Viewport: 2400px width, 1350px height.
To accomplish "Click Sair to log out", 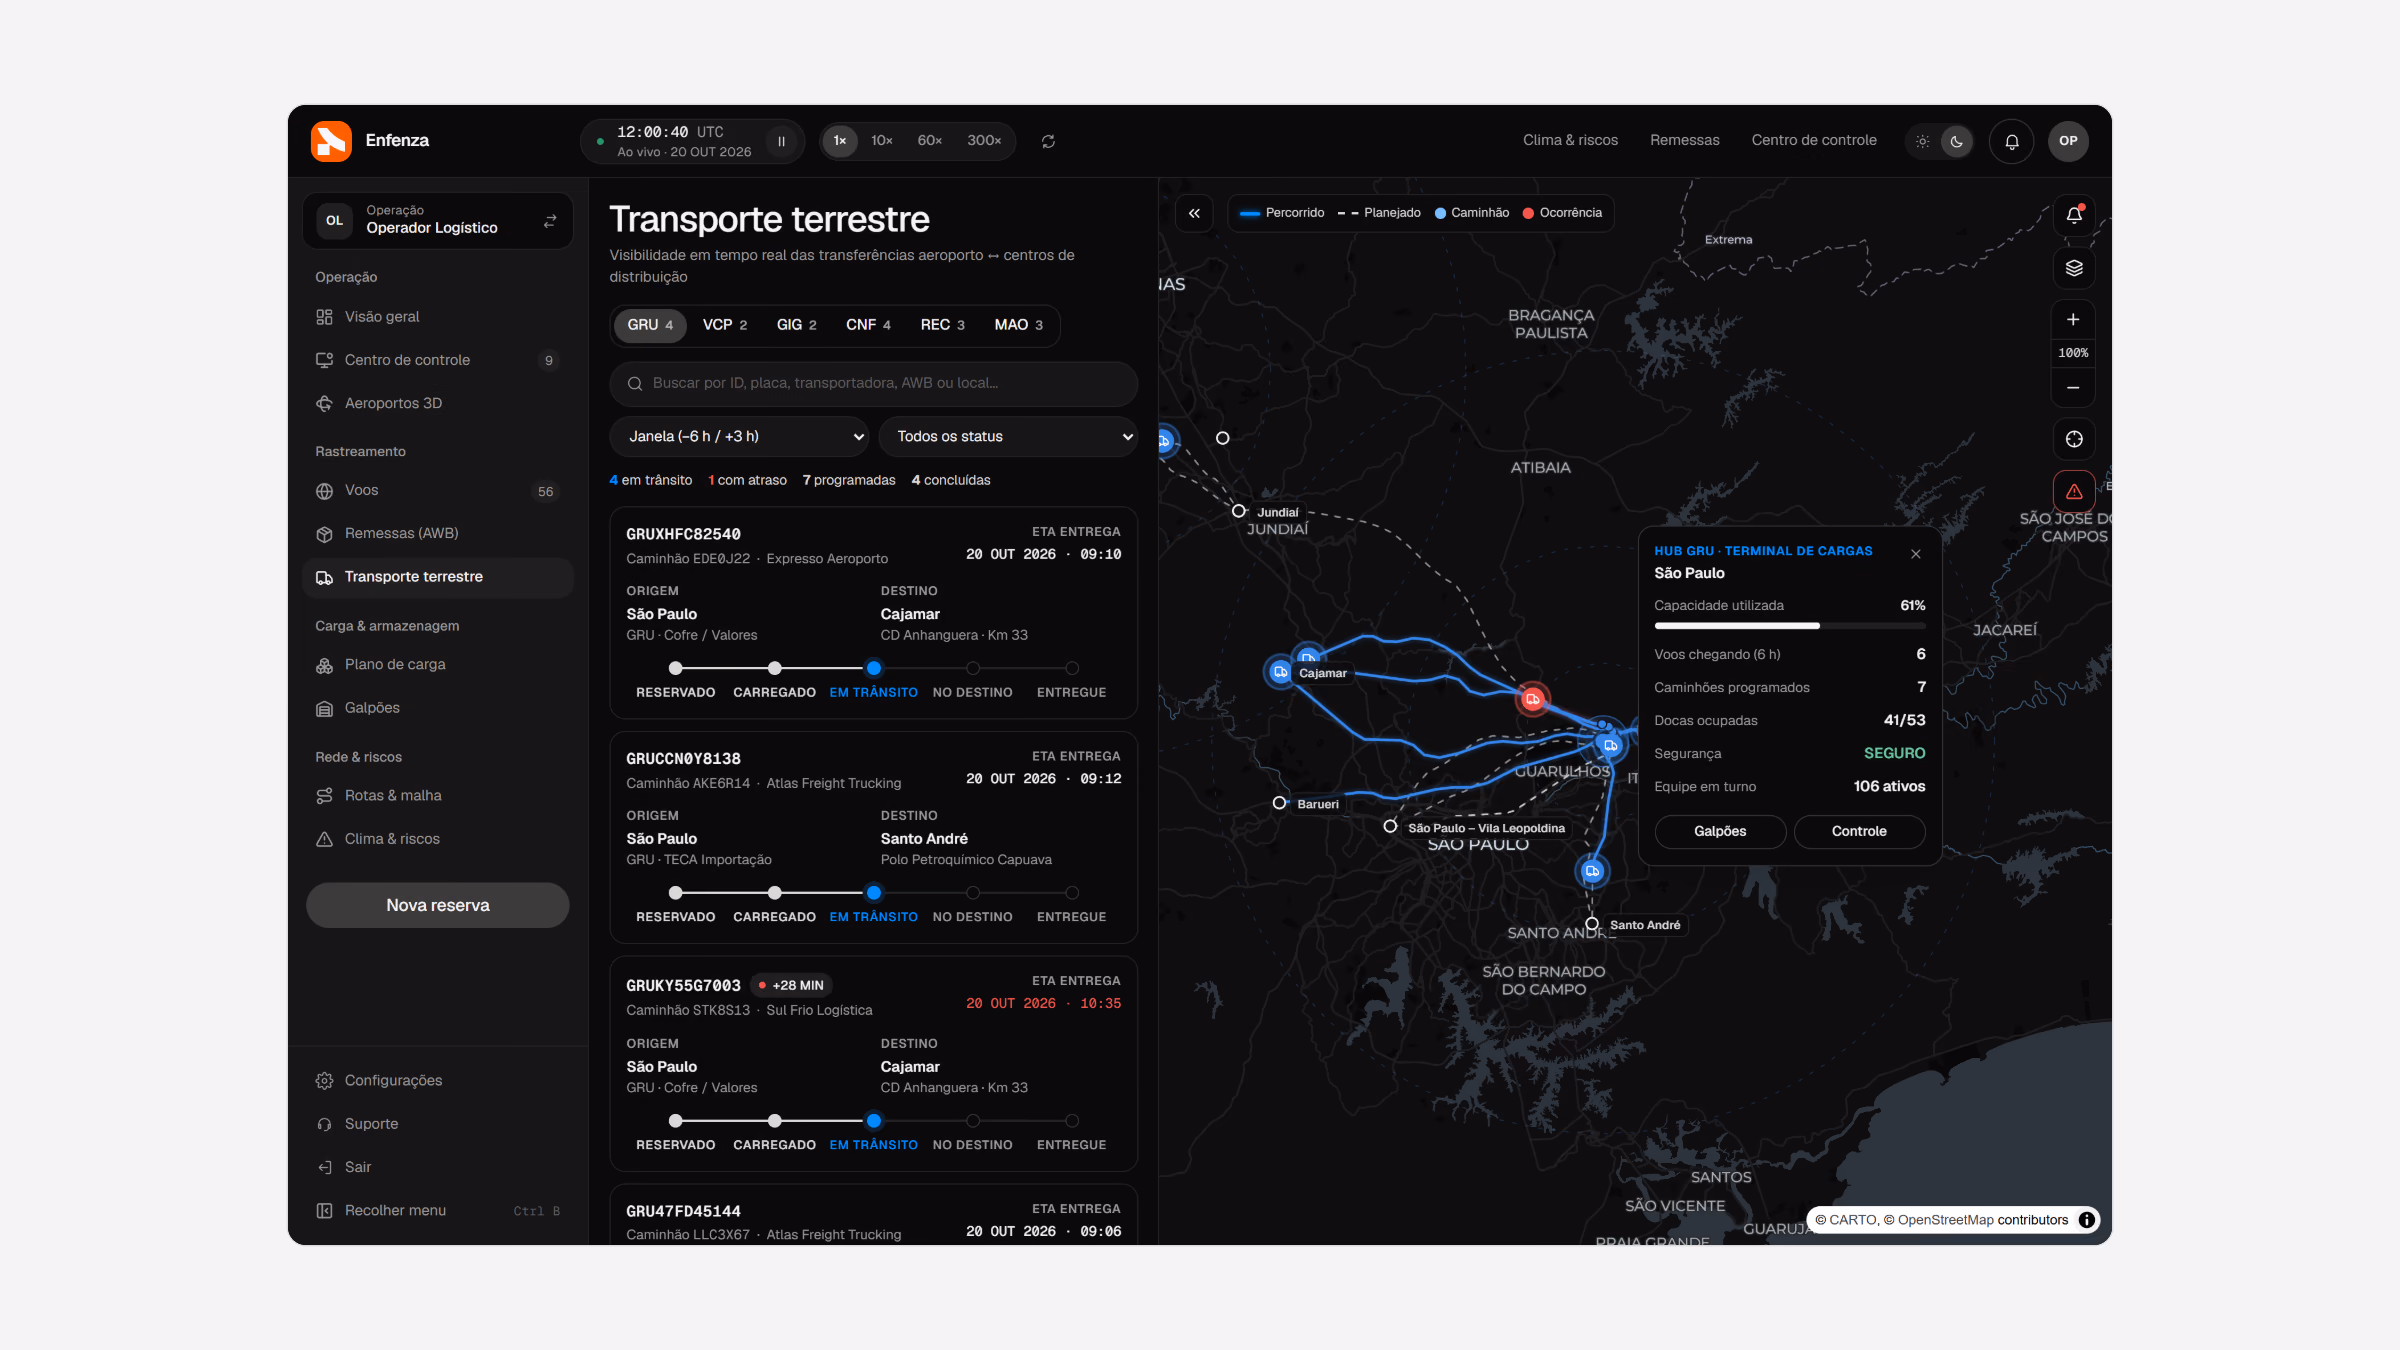I will (x=438, y=1167).
